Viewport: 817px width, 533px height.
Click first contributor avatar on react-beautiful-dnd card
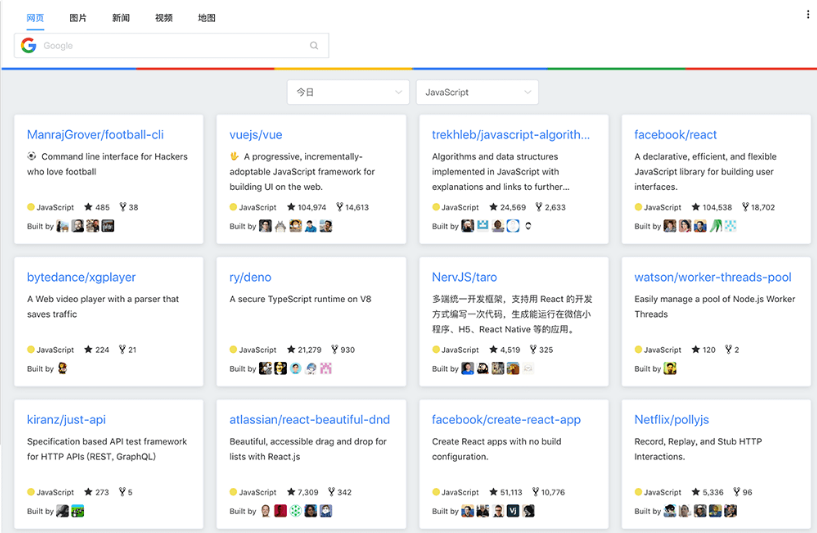pyautogui.click(x=265, y=511)
